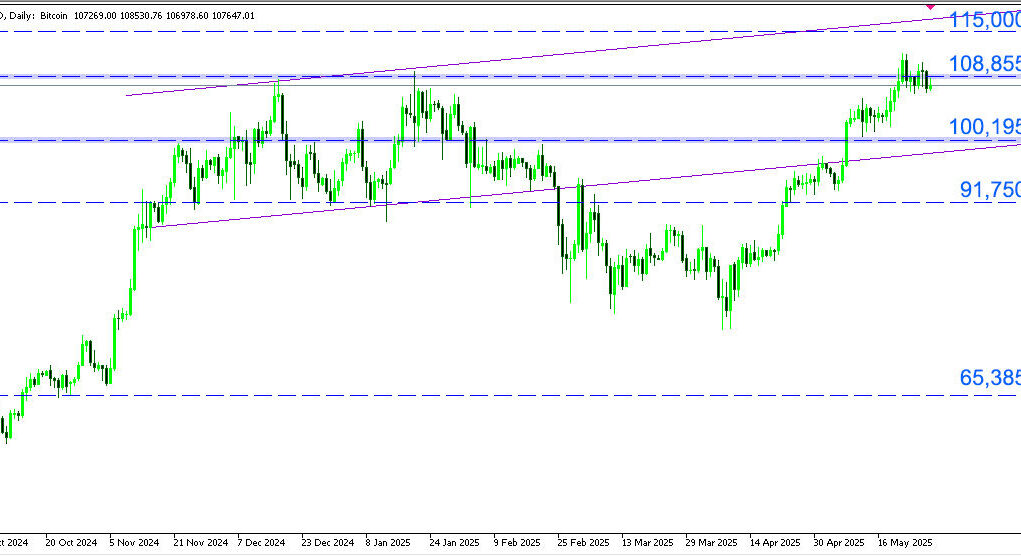Select the 21 Nov 2024 date on axis
The image size is (1021, 556).
click(x=200, y=542)
